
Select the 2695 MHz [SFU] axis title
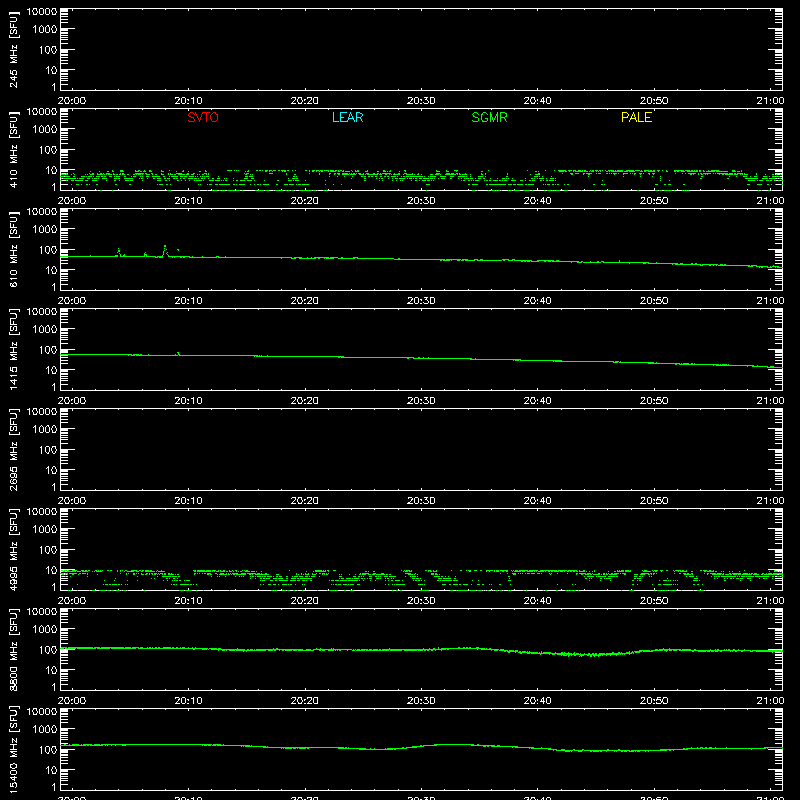[x=13, y=449]
